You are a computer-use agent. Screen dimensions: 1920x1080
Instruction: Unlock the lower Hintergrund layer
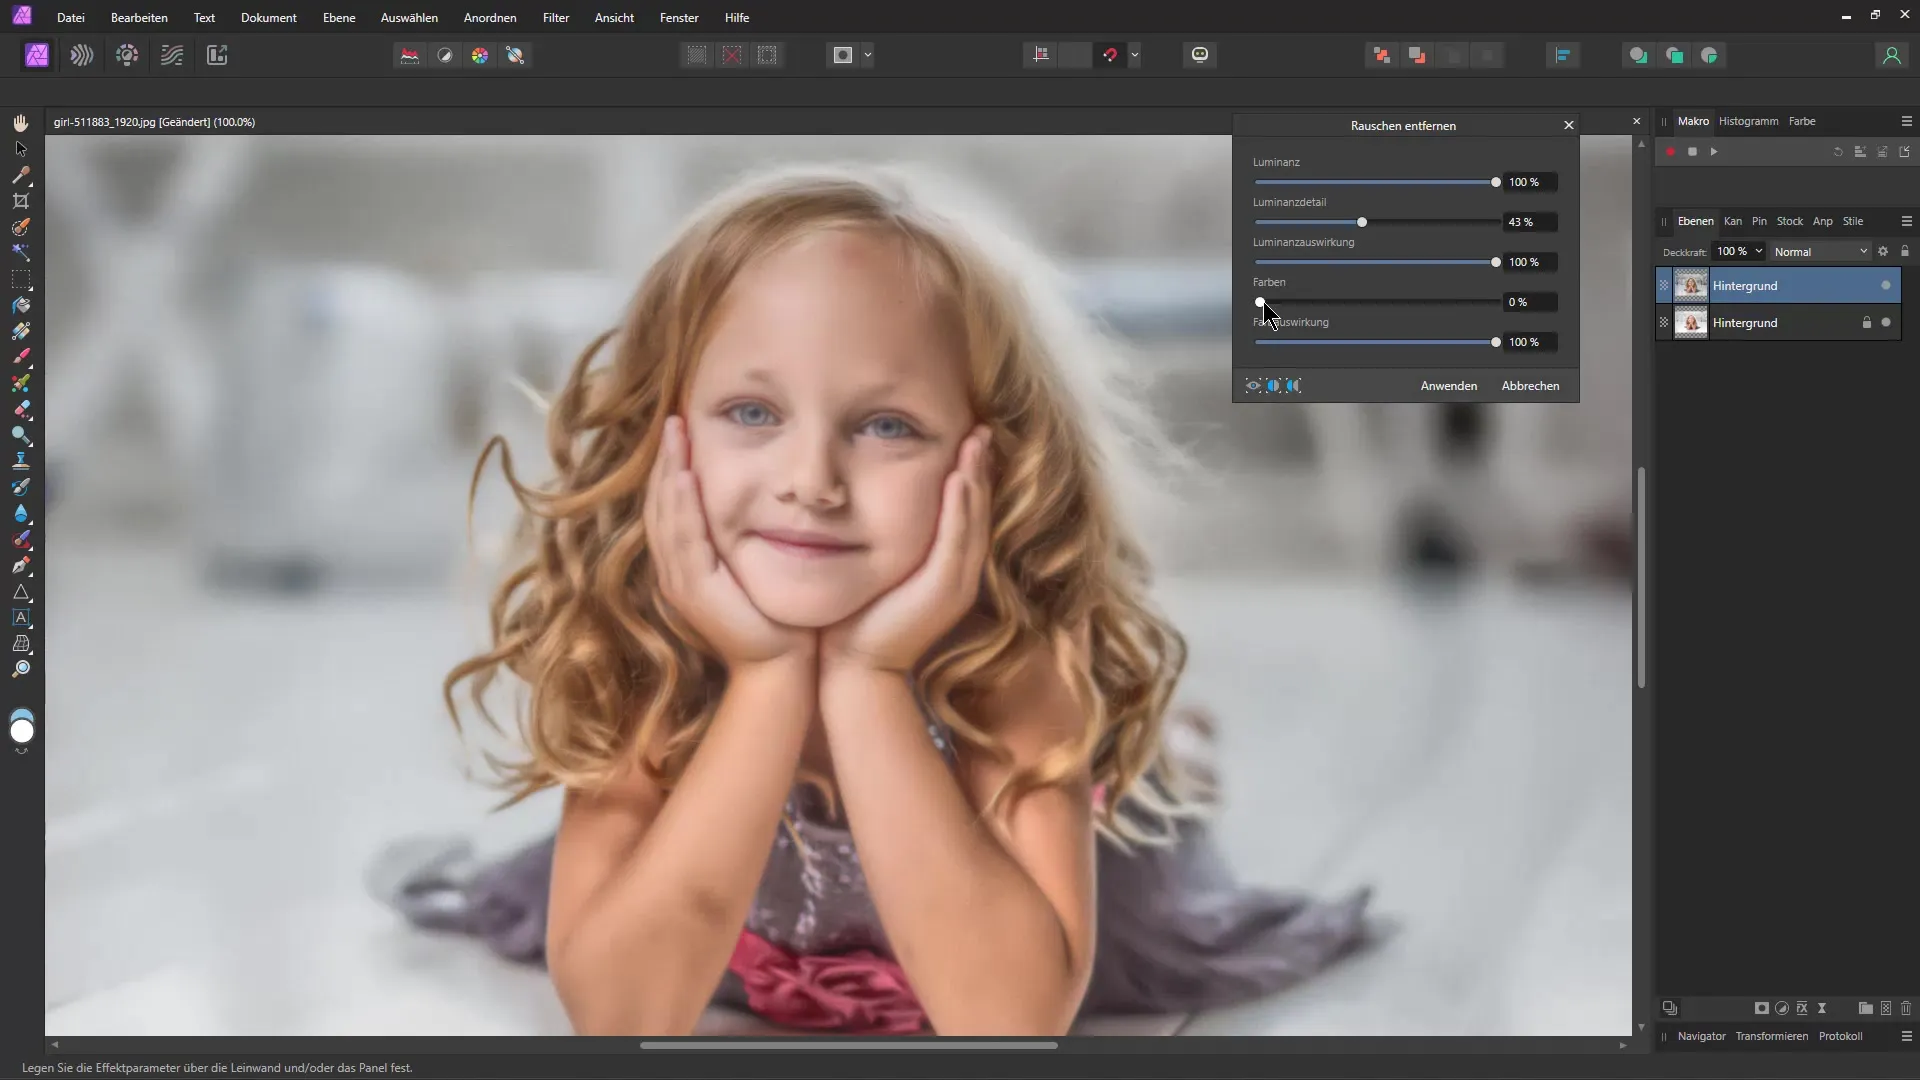tap(1866, 323)
